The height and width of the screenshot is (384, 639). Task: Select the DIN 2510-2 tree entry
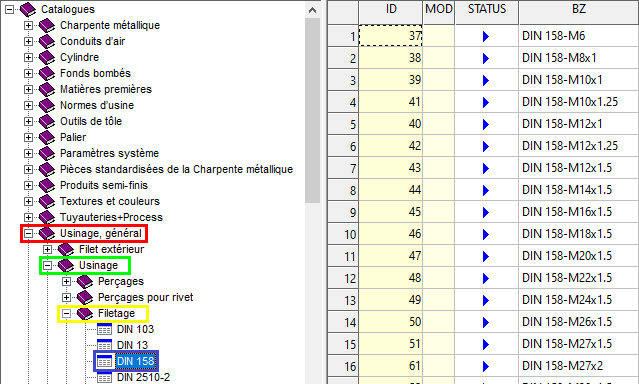[x=143, y=377]
